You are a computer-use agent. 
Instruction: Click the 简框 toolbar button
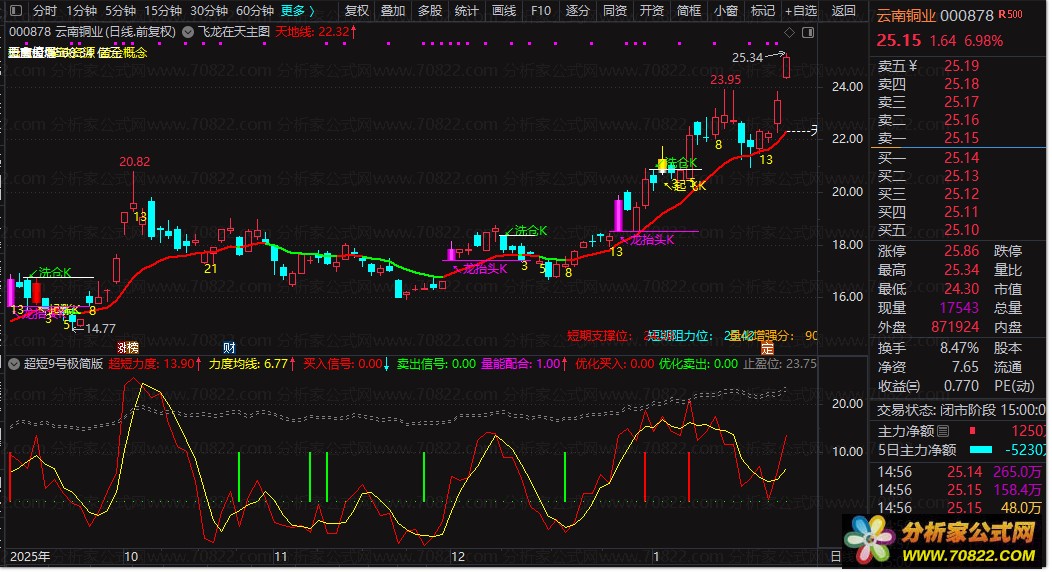[688, 11]
